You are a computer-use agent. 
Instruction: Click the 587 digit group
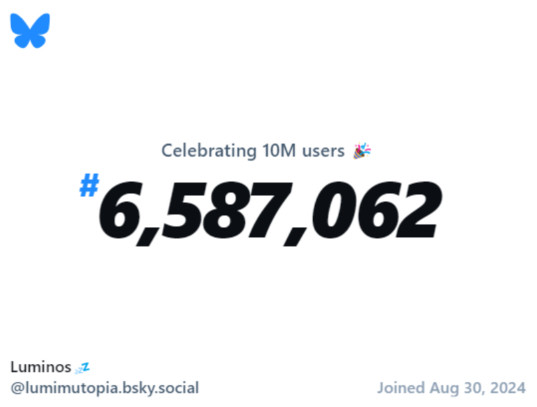point(227,210)
